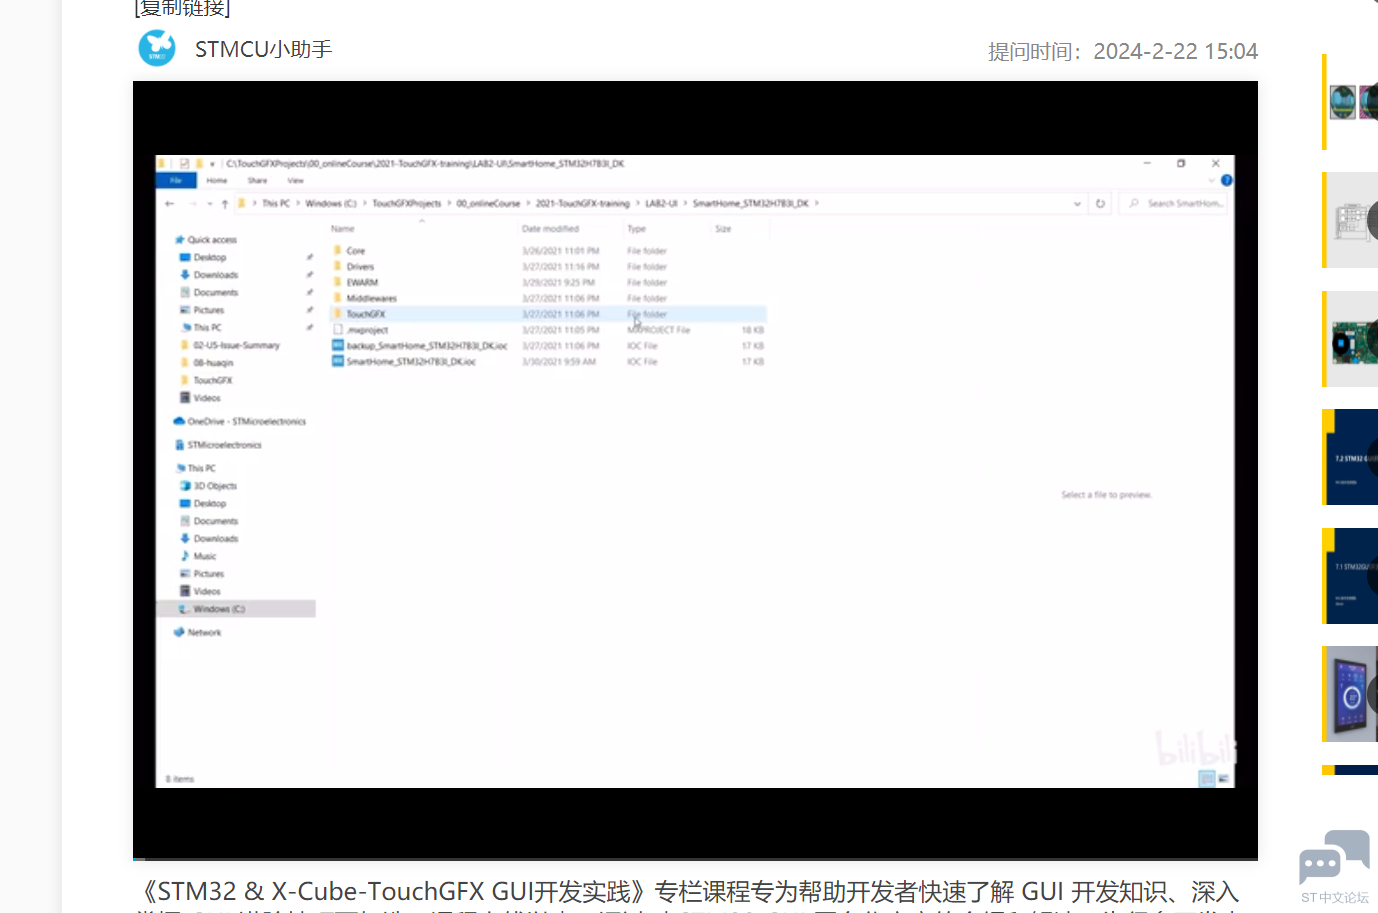Click the Forward arrow in the Explorer navigation bar
This screenshot has width=1378, height=913.
192,204
